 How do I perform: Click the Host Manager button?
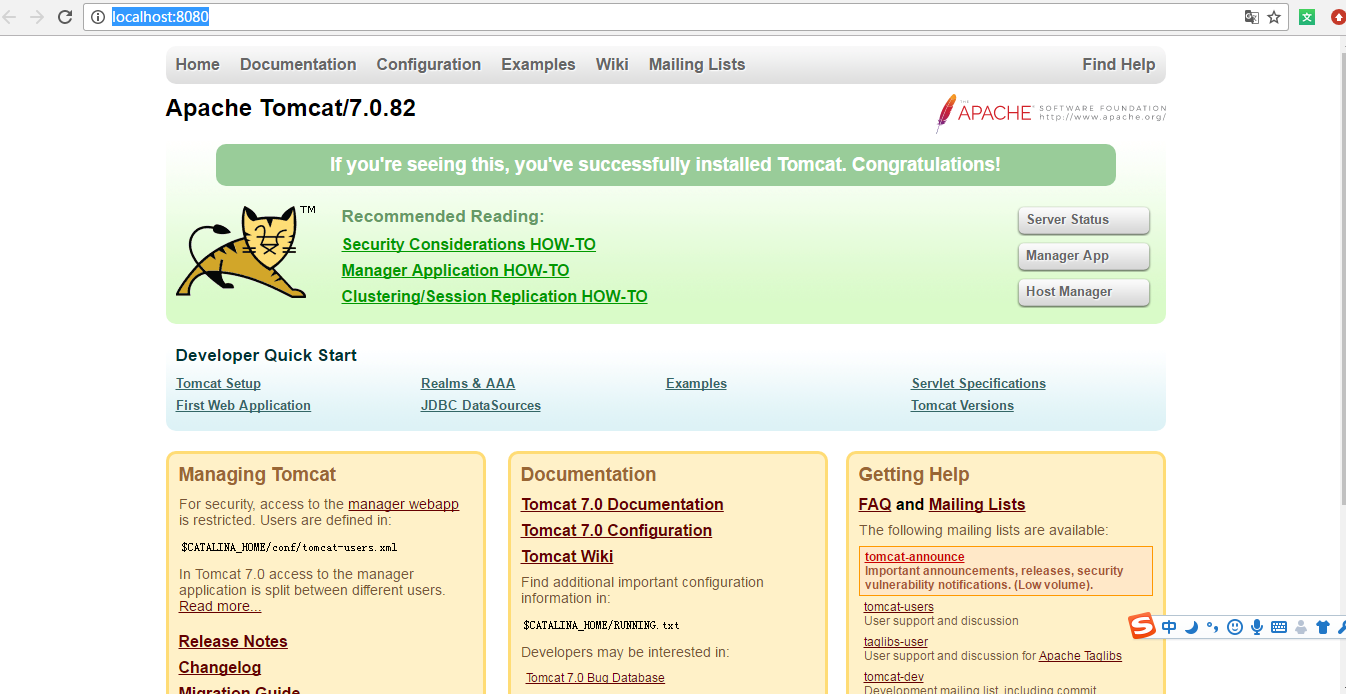click(1084, 292)
